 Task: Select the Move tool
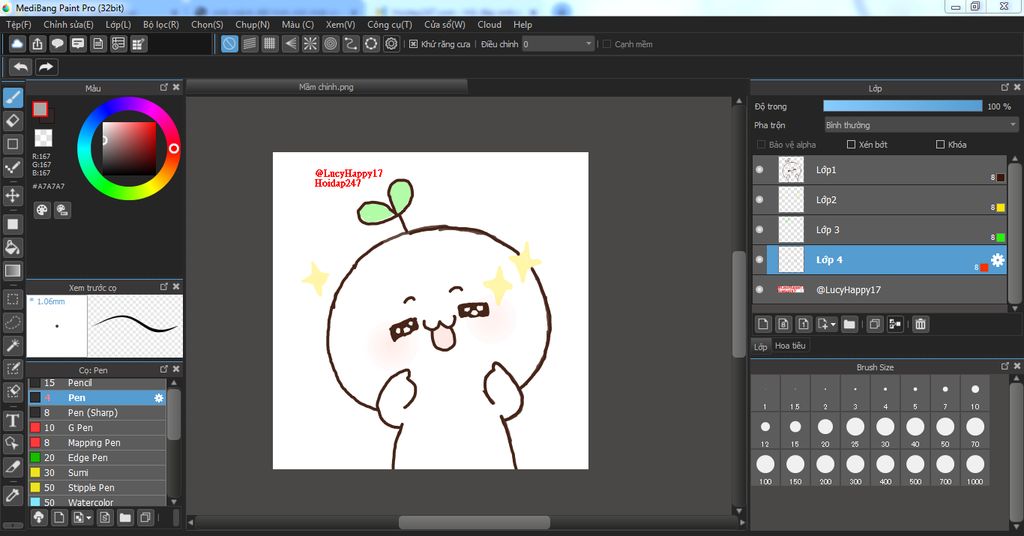12,195
